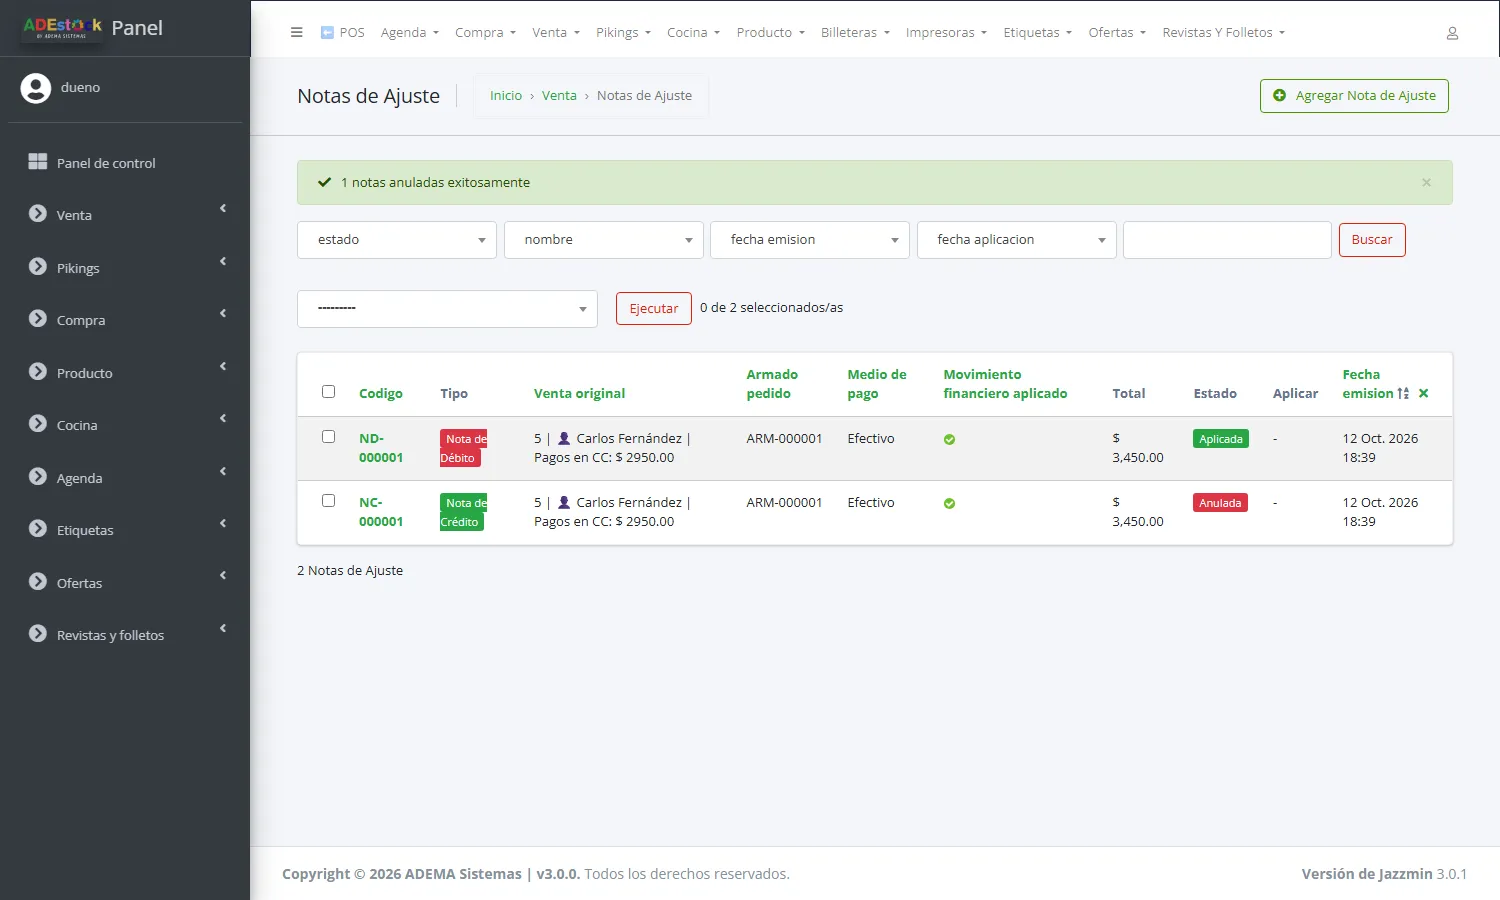This screenshot has height=900, width=1500.
Task: Open the nombre filter dropdown
Action: (x=603, y=240)
